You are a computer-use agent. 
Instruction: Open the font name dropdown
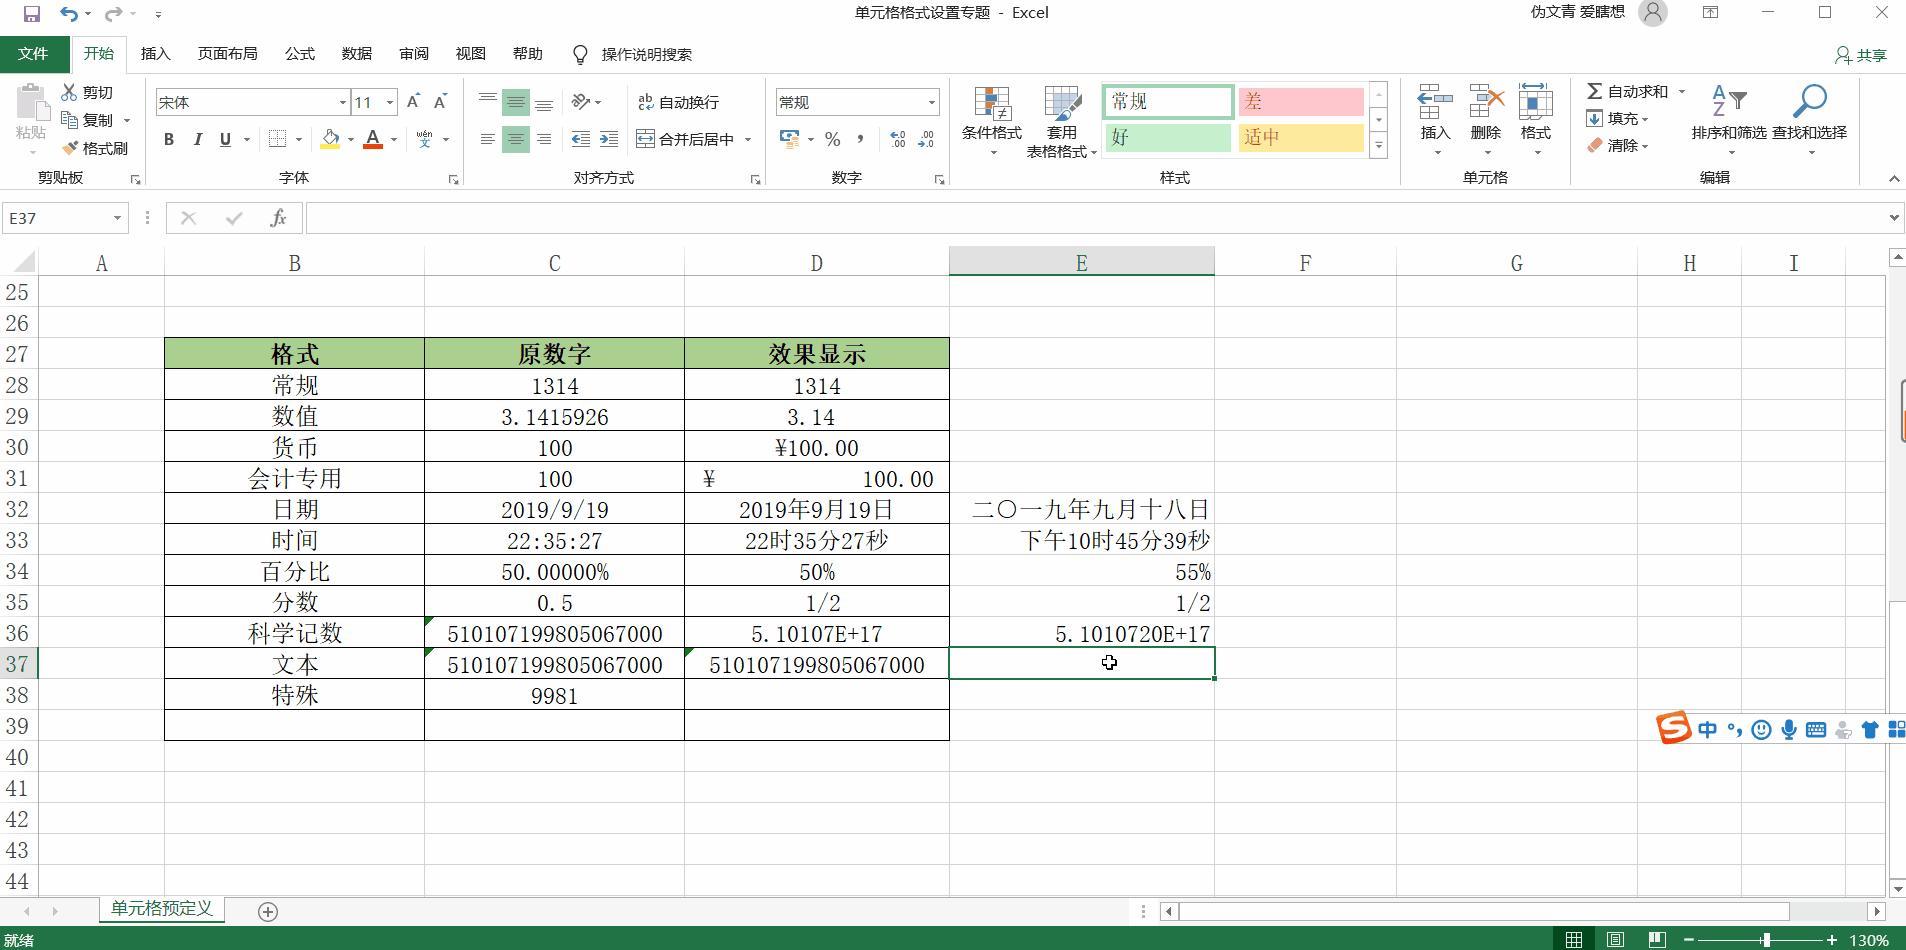(x=342, y=101)
